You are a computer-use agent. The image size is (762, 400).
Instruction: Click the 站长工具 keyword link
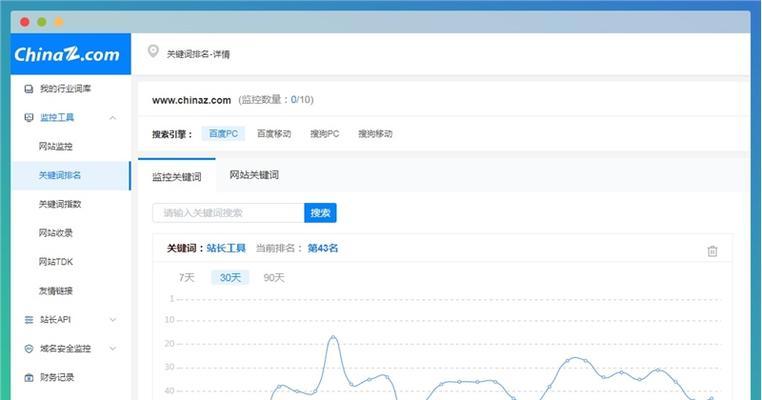(x=226, y=248)
